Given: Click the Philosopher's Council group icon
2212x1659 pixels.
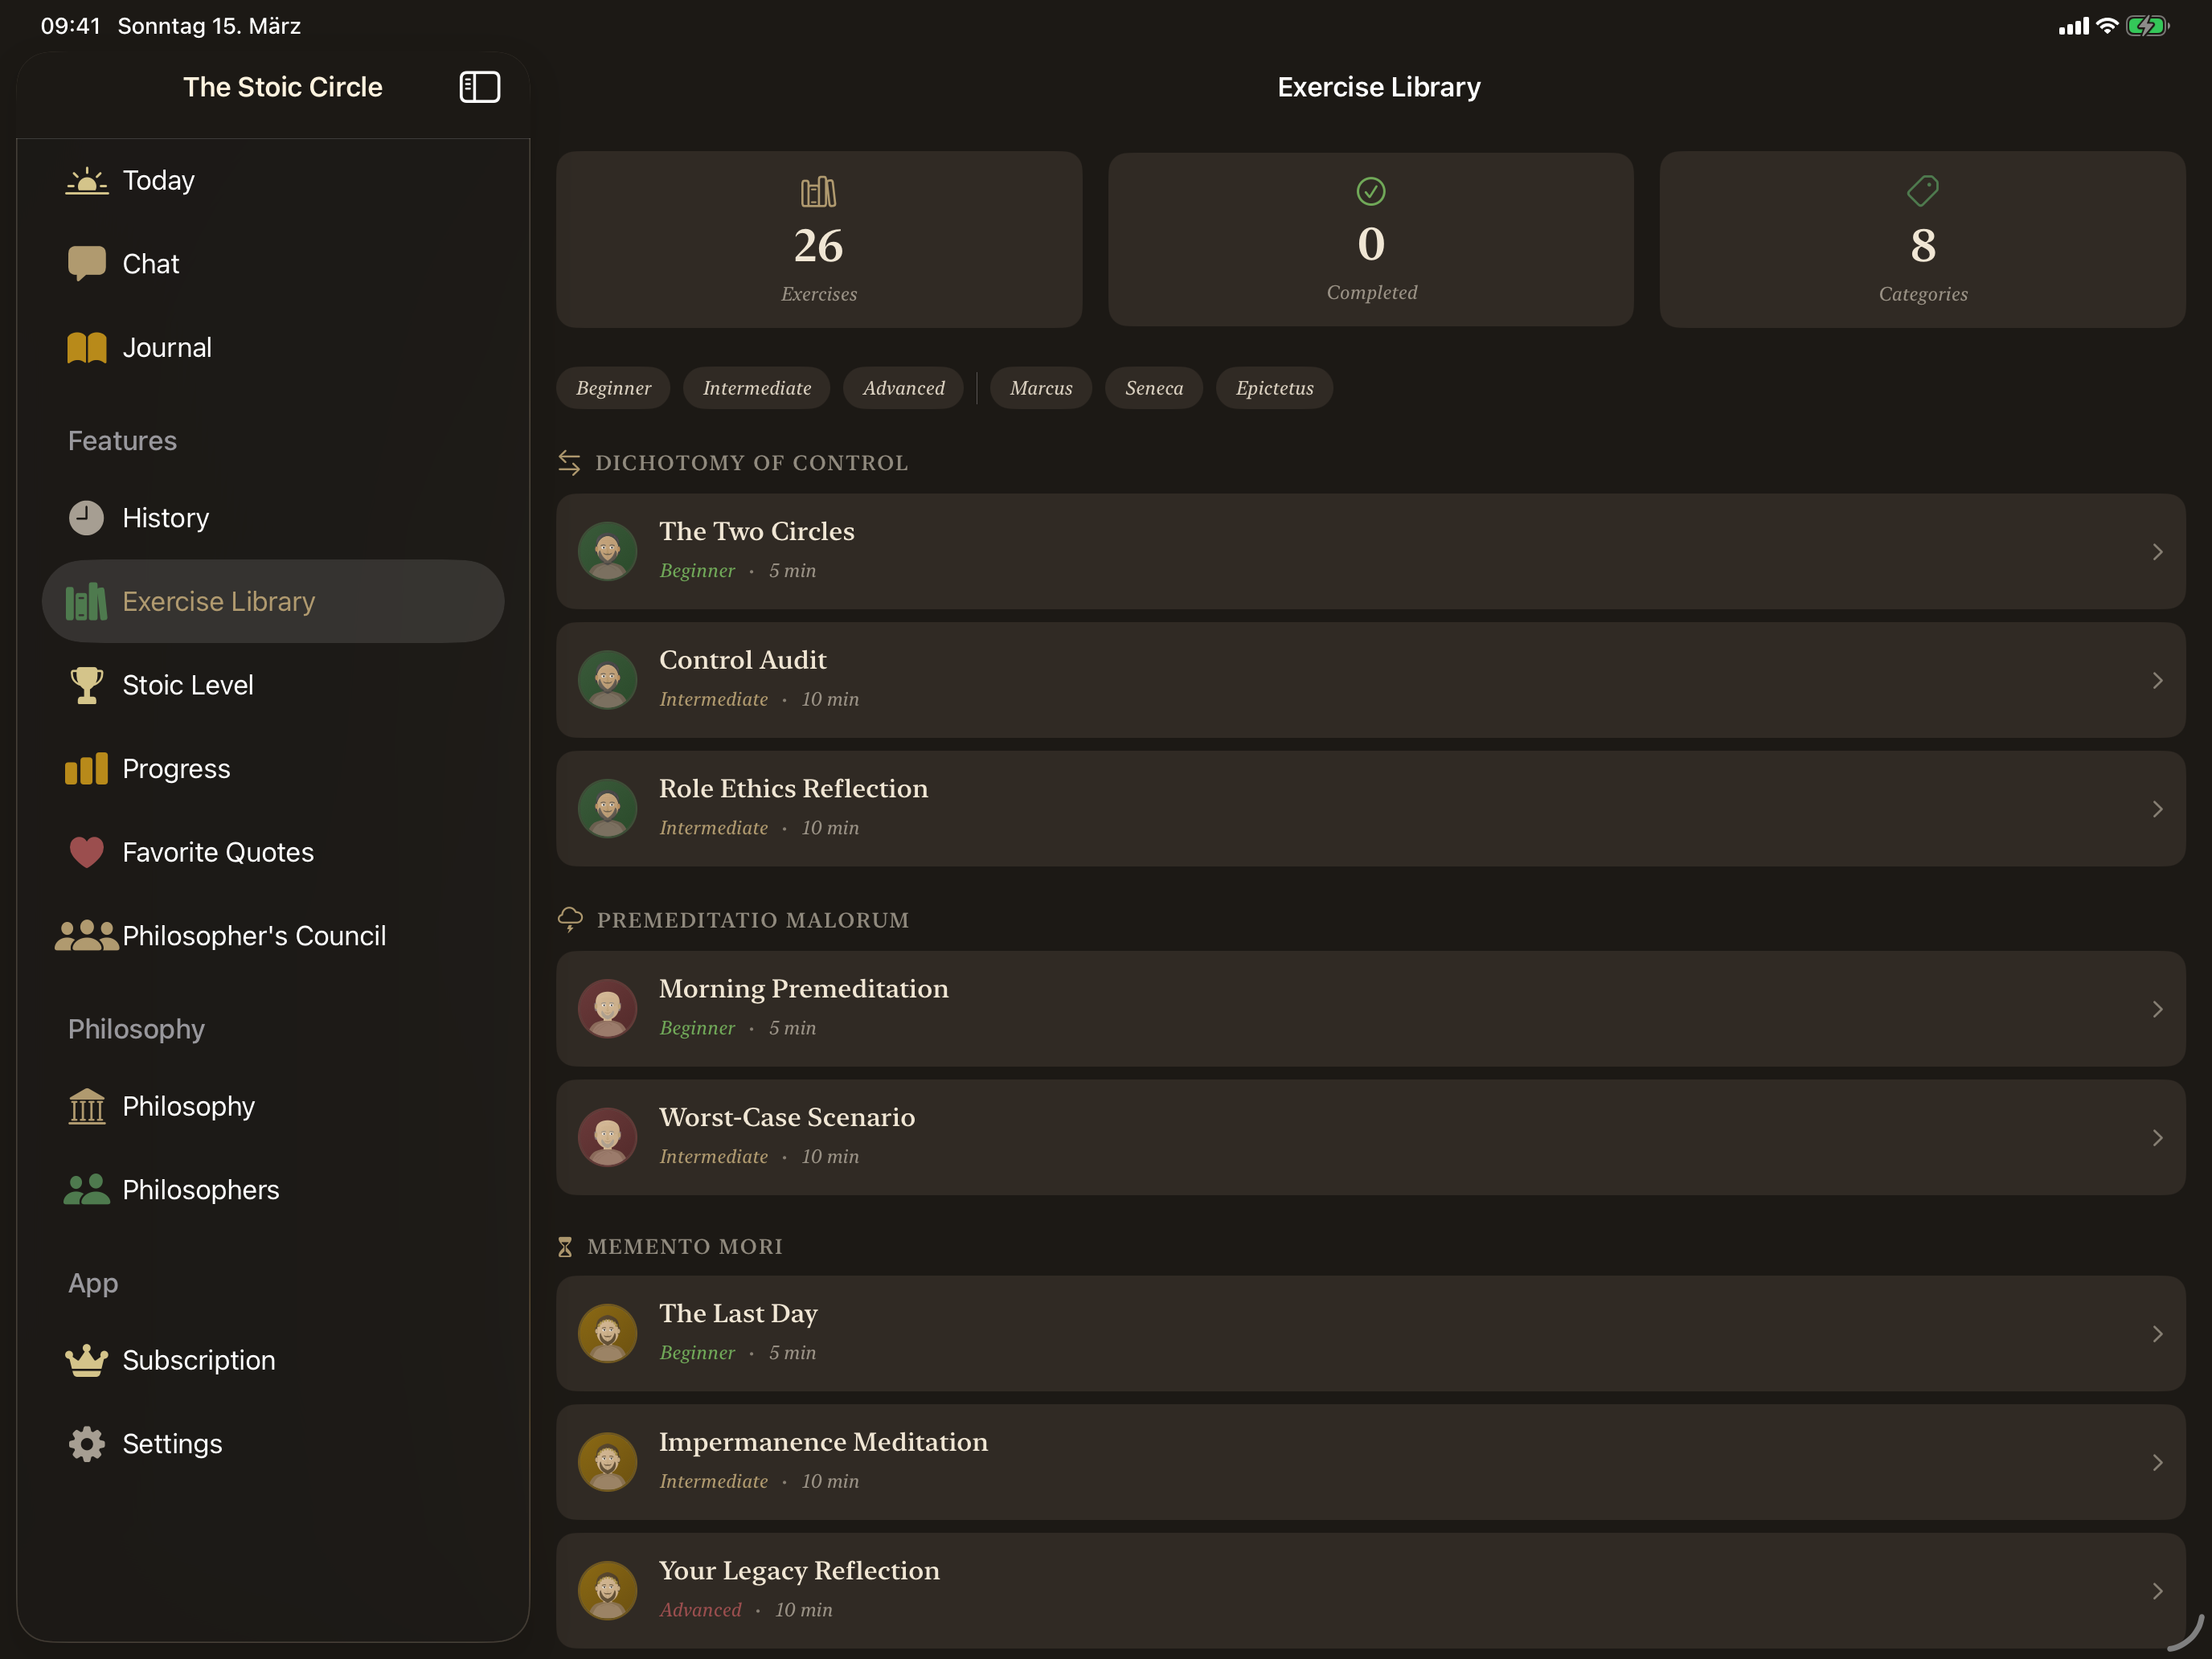Looking at the screenshot, I should click(x=86, y=936).
